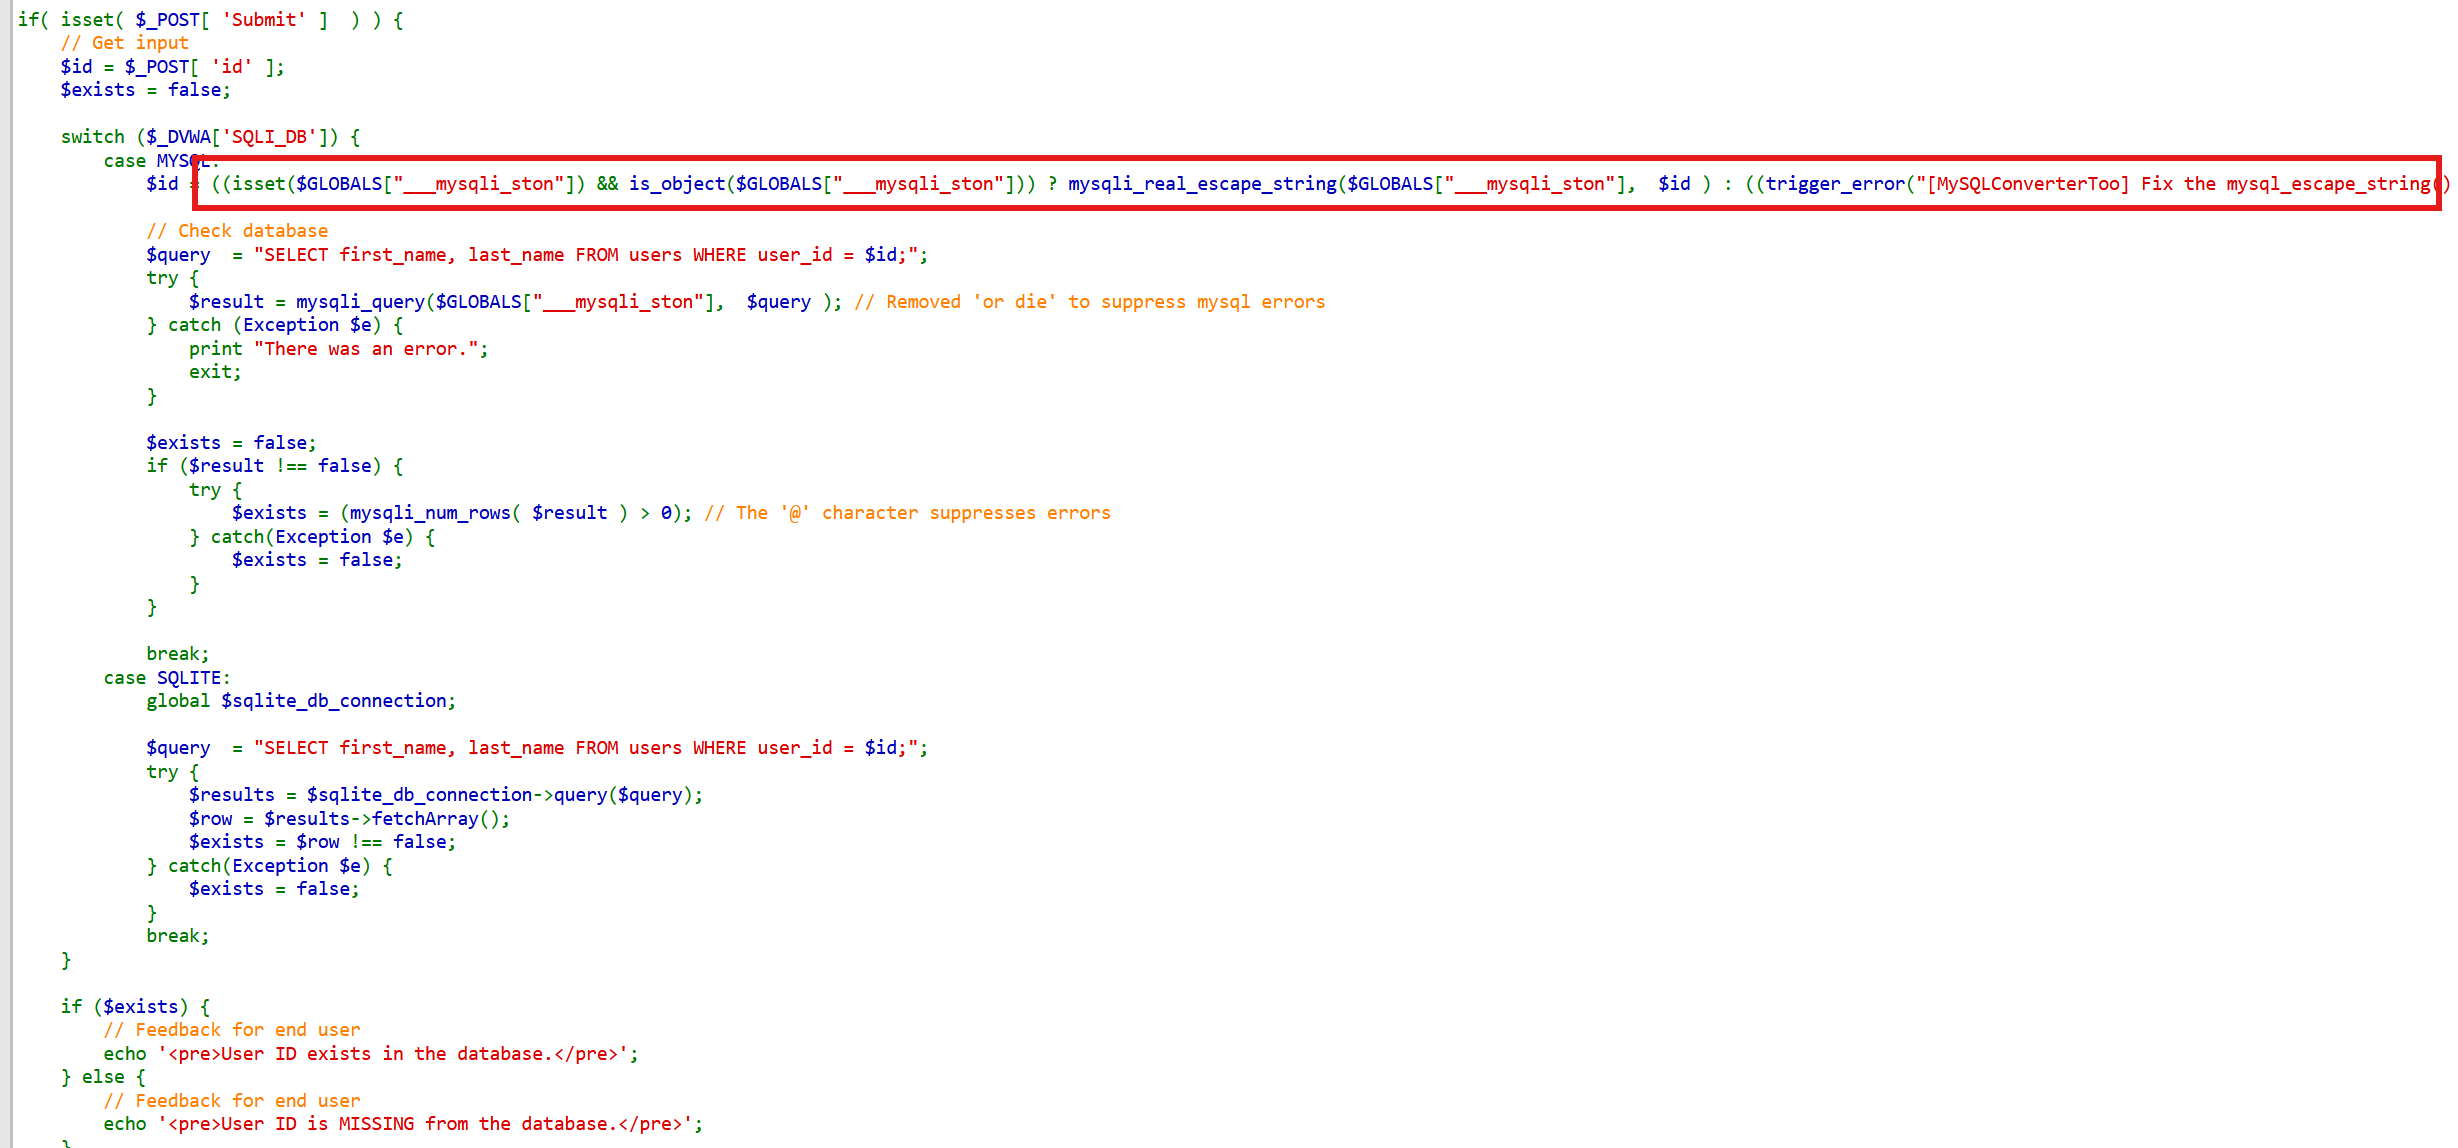The image size is (2458, 1148).
Task: Click the 'if ($exists) {' statement
Action: pos(135,1007)
